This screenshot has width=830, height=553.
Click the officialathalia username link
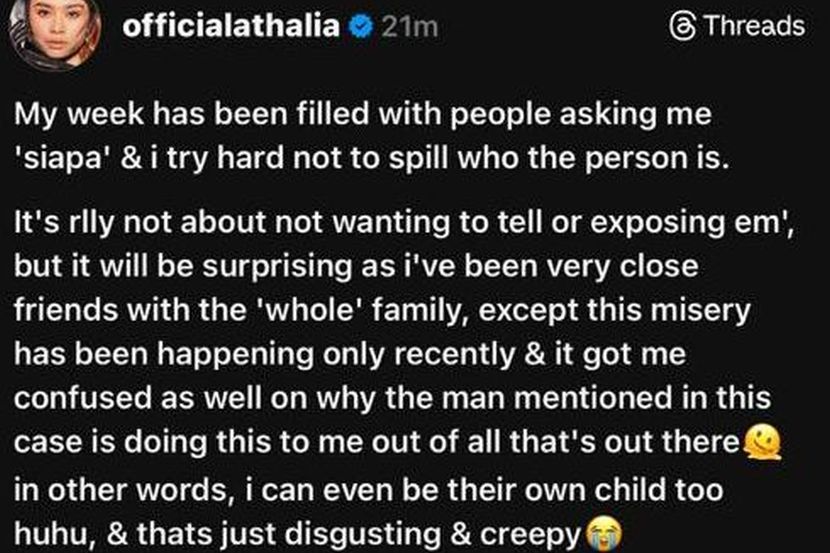pos(230,27)
